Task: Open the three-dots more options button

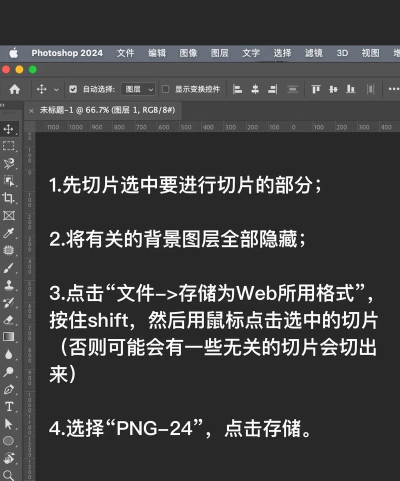Action: [x=394, y=89]
